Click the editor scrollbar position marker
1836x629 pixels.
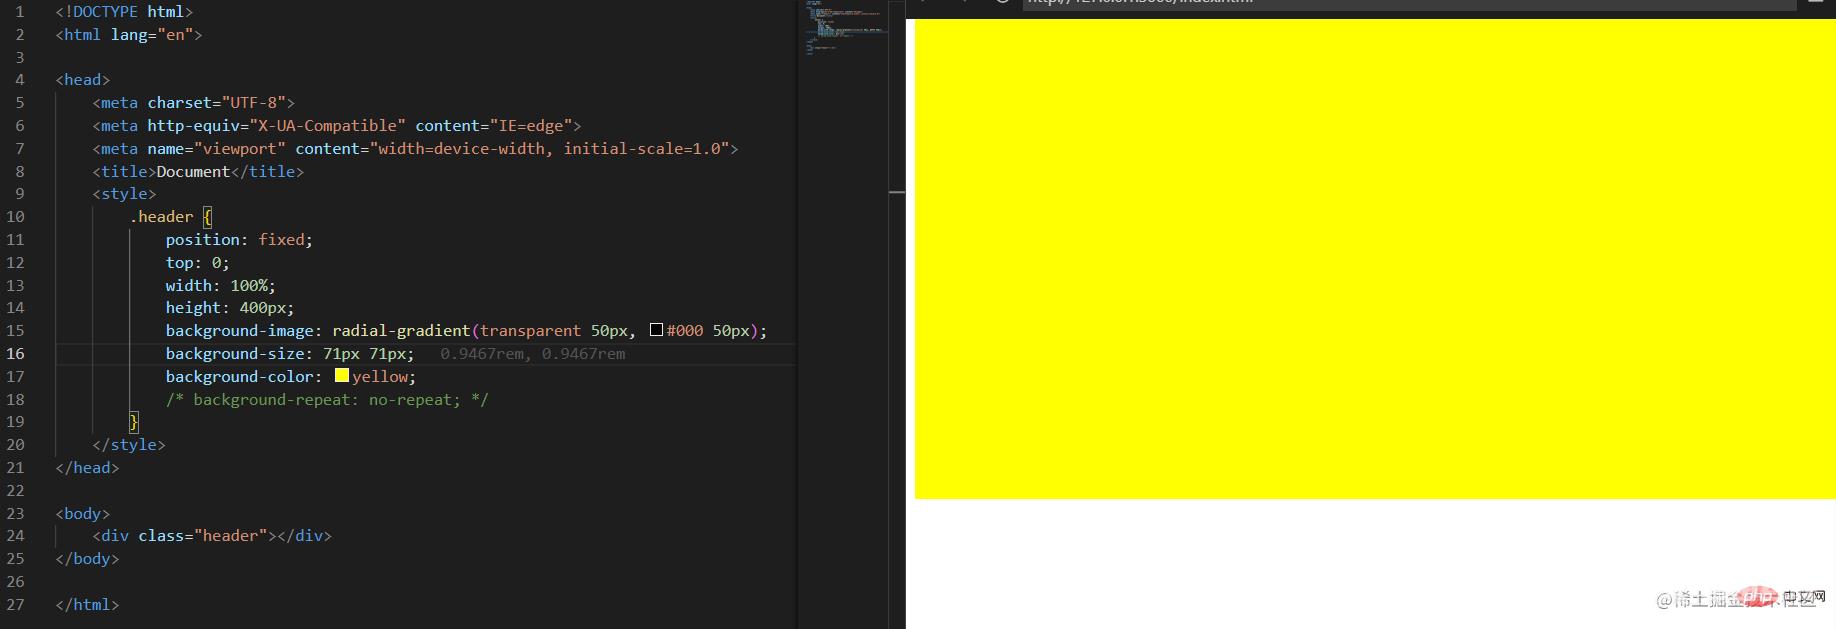point(897,192)
